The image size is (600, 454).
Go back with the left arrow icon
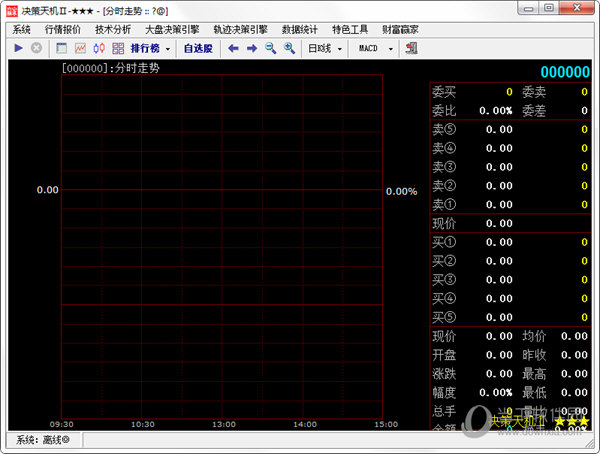point(233,48)
